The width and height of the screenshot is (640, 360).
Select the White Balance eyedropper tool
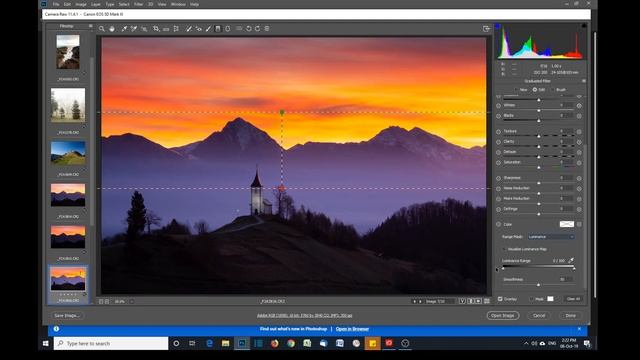tap(124, 29)
